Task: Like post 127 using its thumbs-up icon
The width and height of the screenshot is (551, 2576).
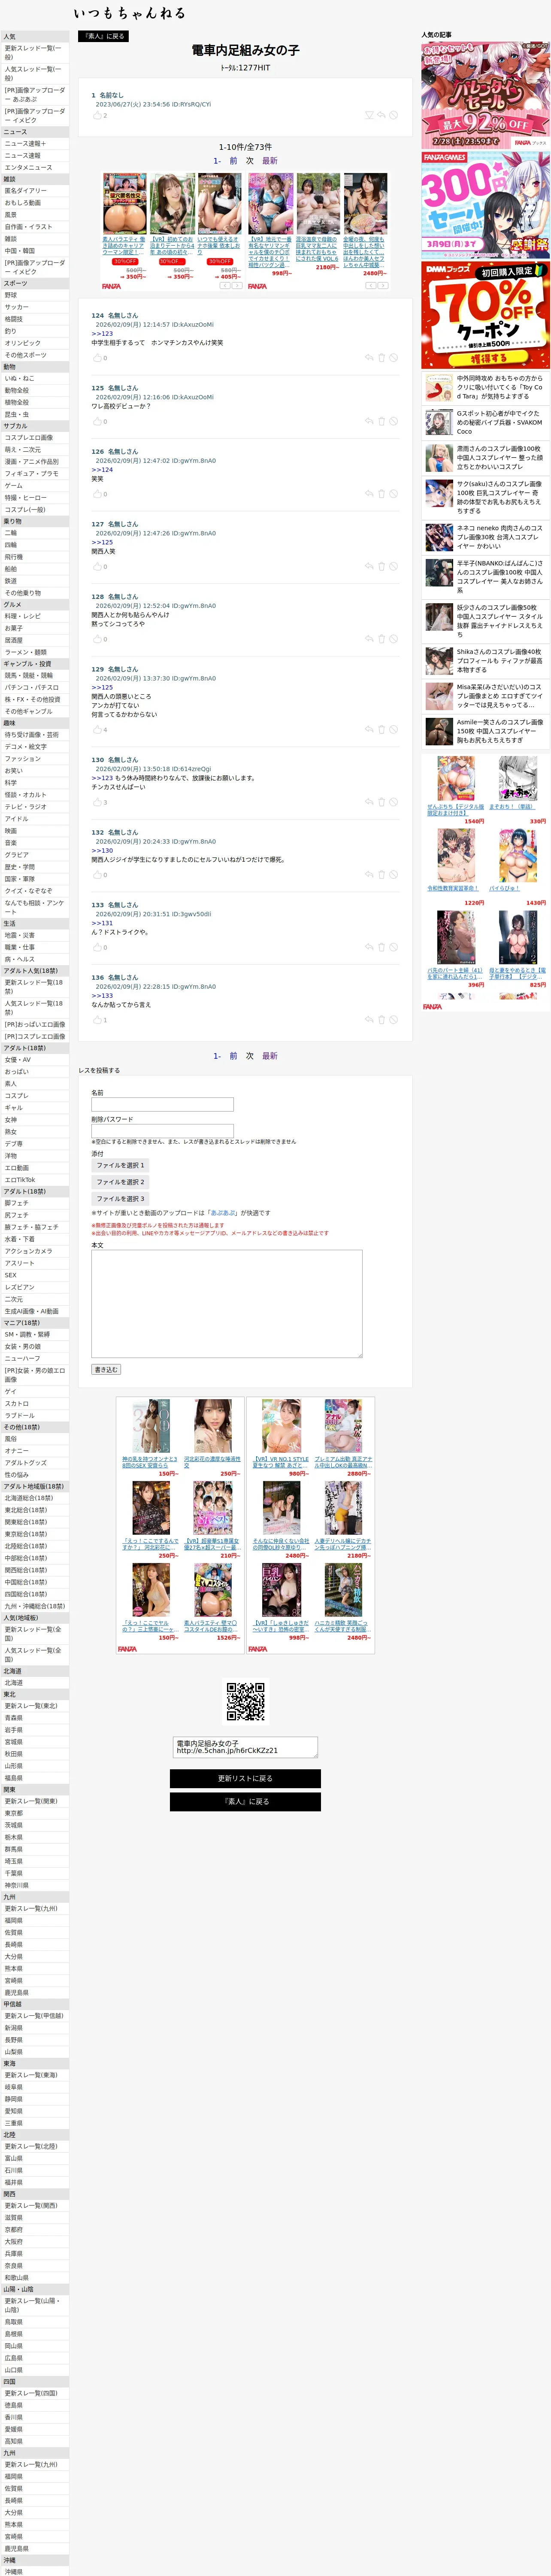Action: pyautogui.click(x=97, y=567)
